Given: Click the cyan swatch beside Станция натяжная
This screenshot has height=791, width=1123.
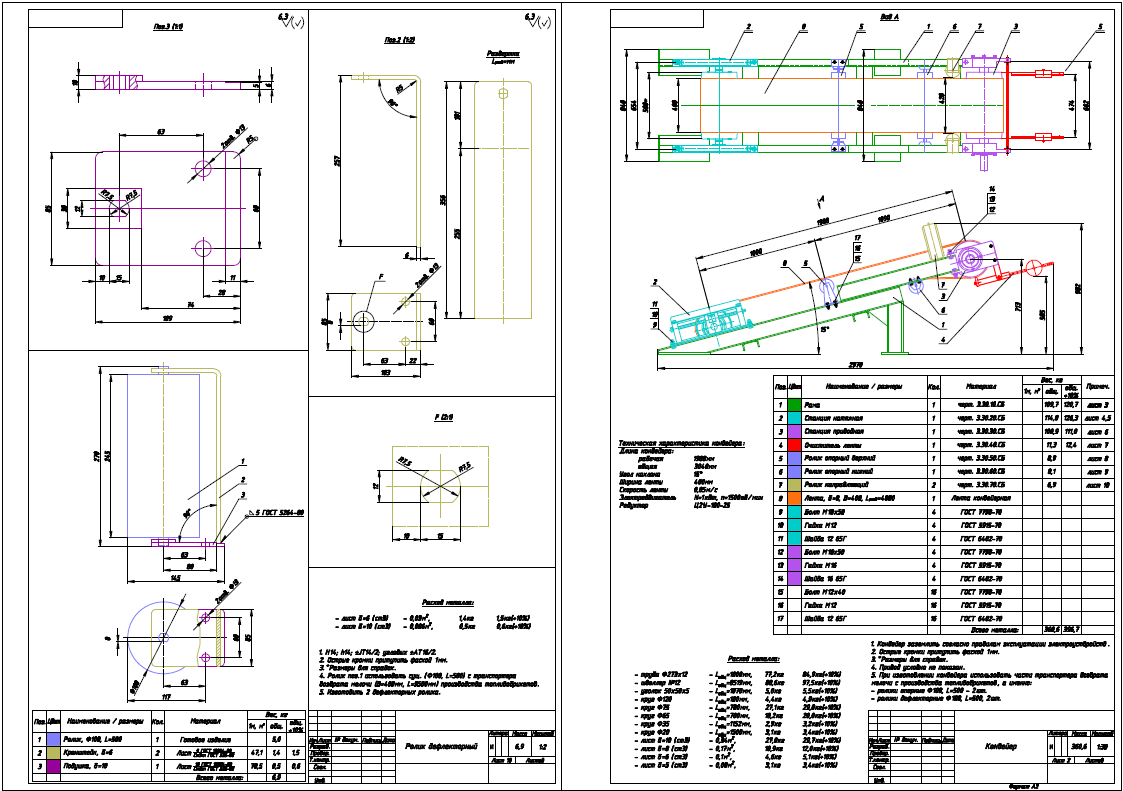Looking at the screenshot, I should pyautogui.click(x=794, y=418).
